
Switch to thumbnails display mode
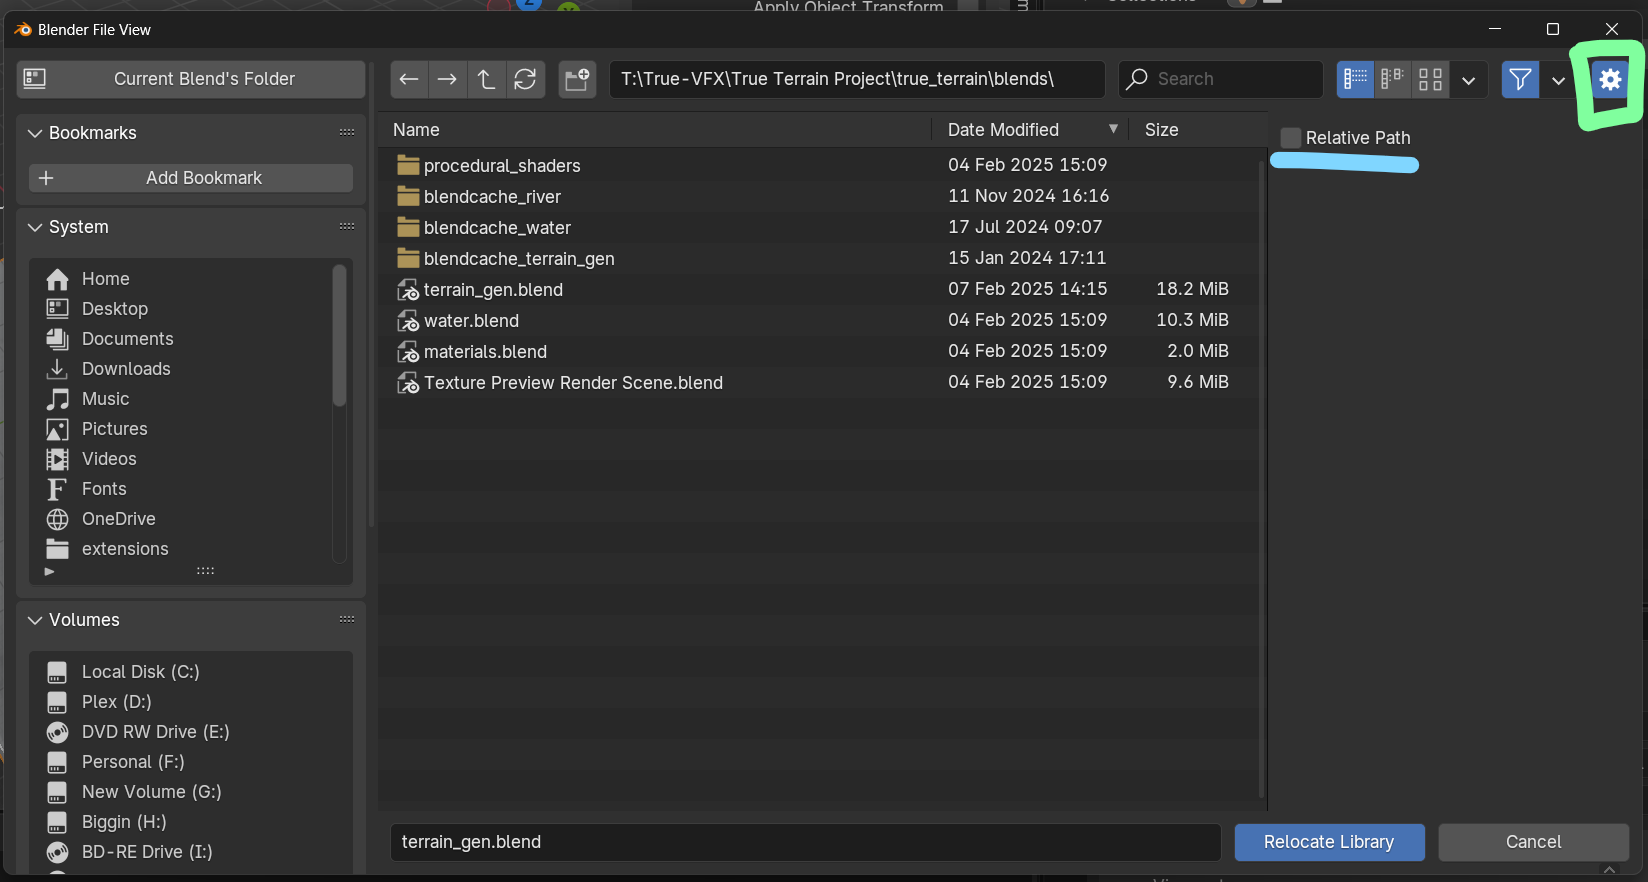pos(1430,79)
